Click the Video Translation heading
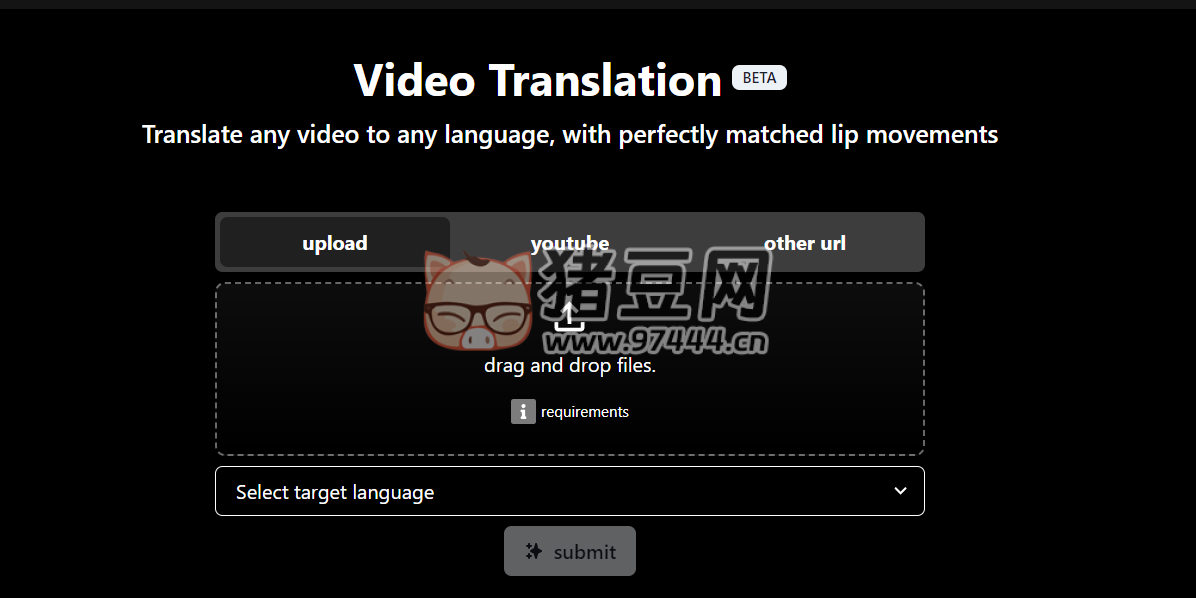 click(538, 79)
